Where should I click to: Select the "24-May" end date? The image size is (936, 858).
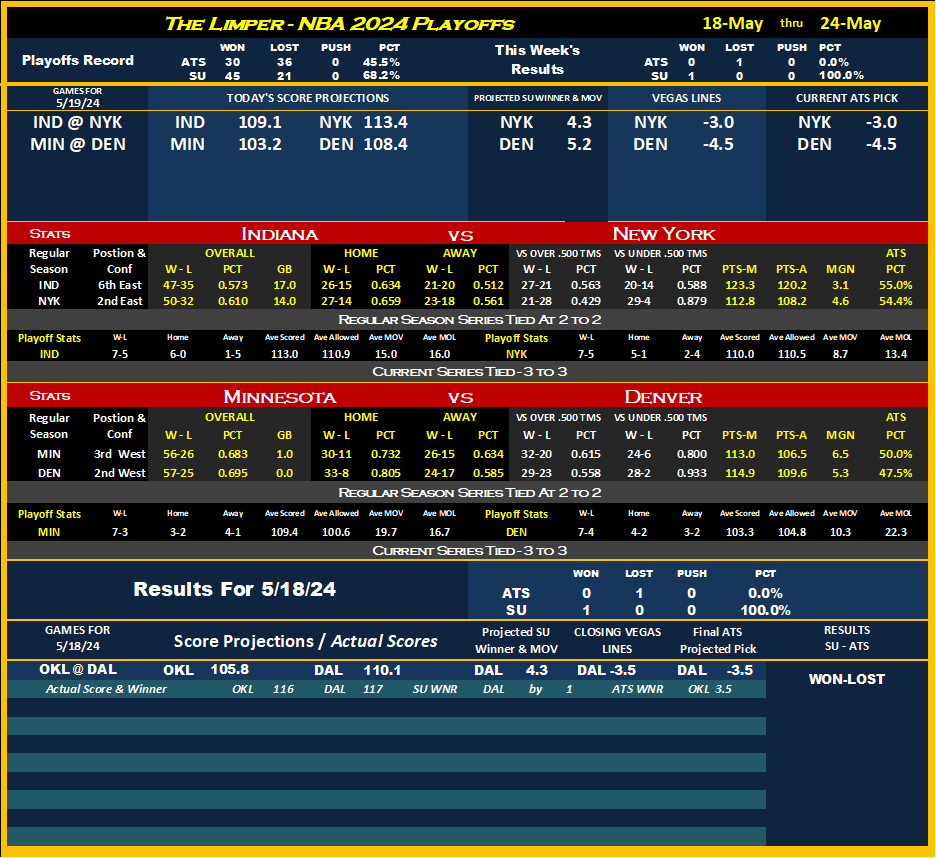850,23
